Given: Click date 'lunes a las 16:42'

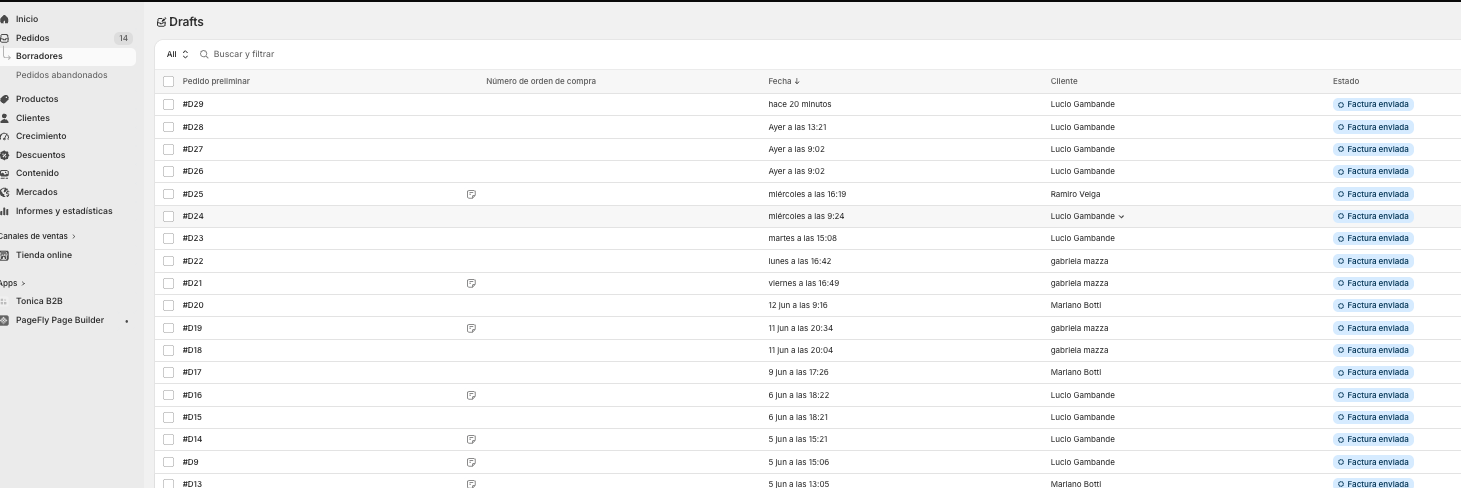Looking at the screenshot, I should (800, 261).
